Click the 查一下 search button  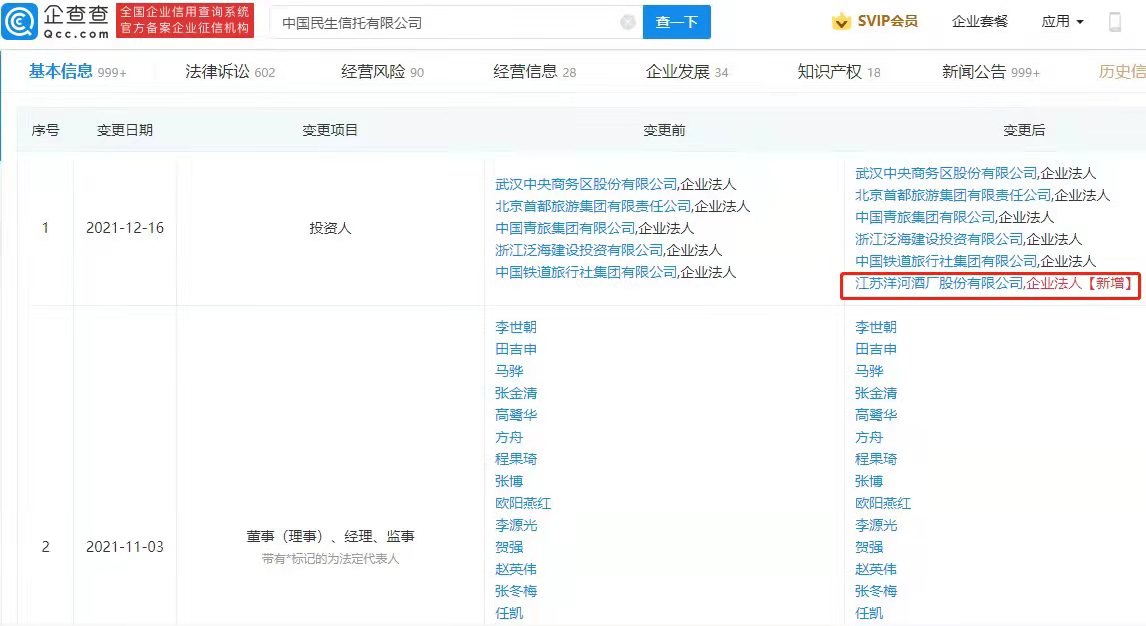click(676, 22)
